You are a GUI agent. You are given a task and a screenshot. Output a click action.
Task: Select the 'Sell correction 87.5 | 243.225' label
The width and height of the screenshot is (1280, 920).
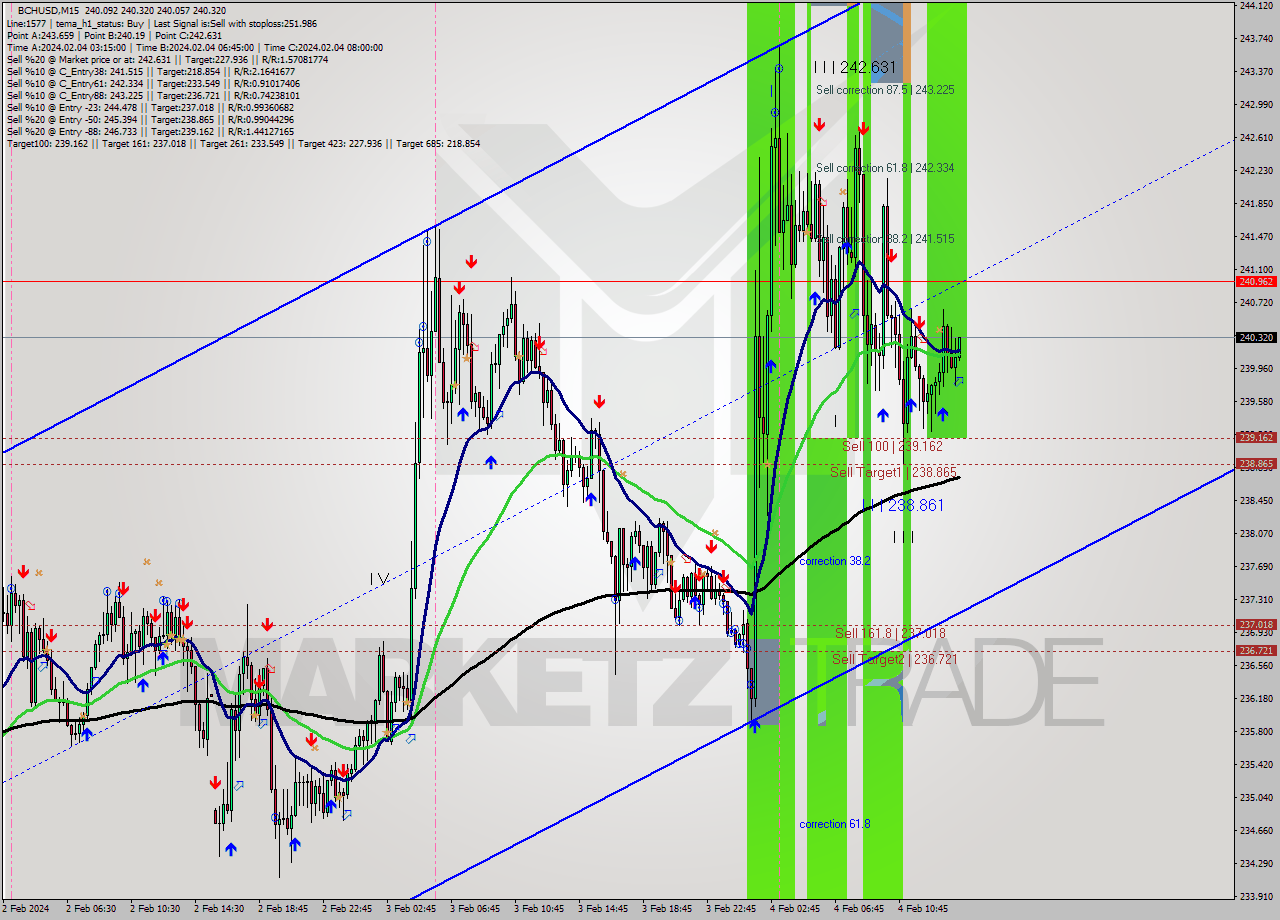884,90
